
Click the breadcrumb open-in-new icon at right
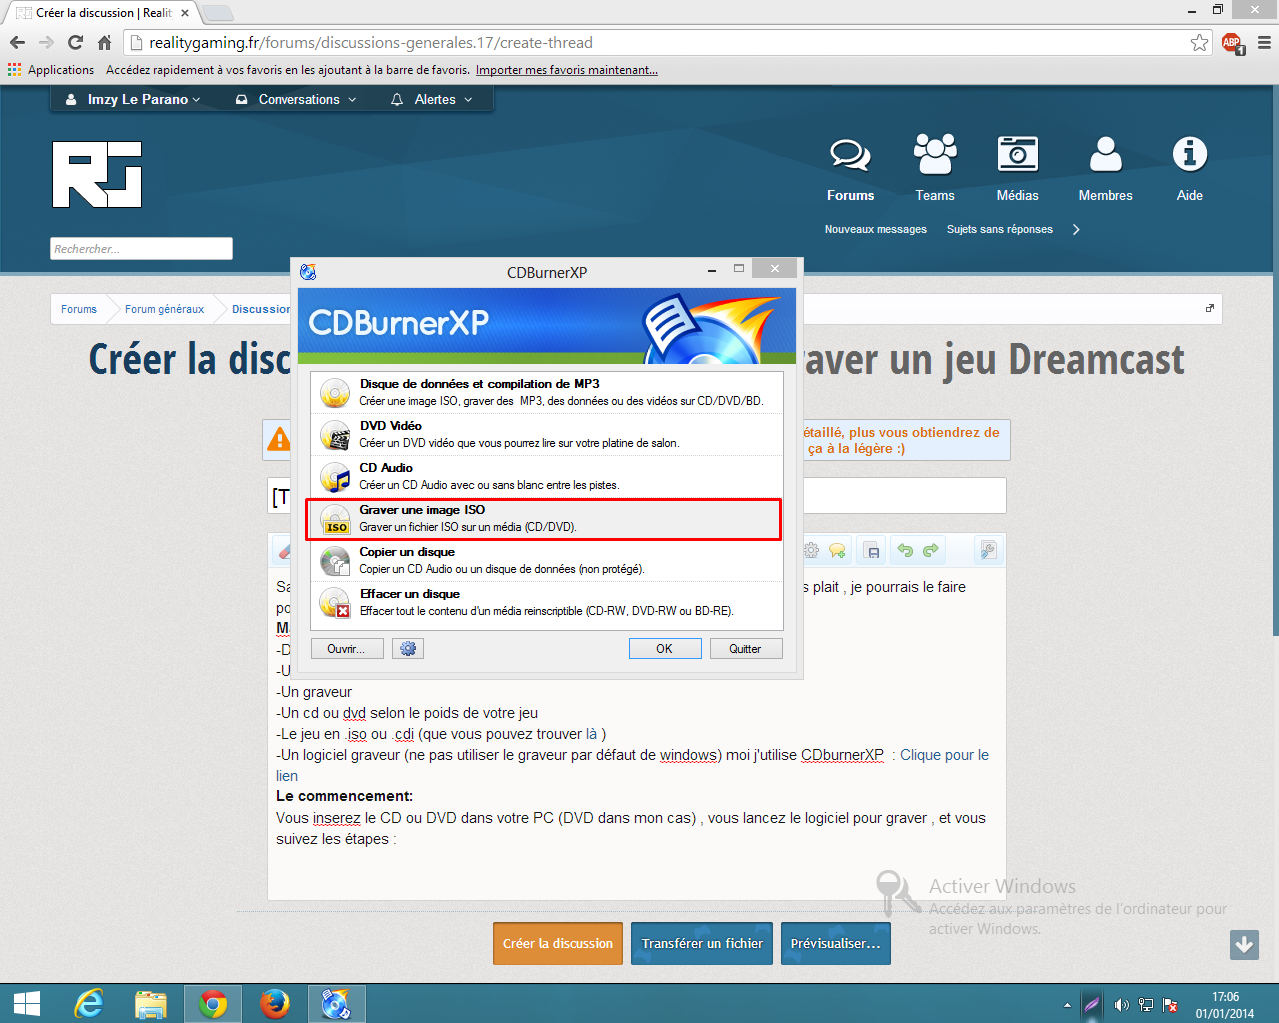1210,308
